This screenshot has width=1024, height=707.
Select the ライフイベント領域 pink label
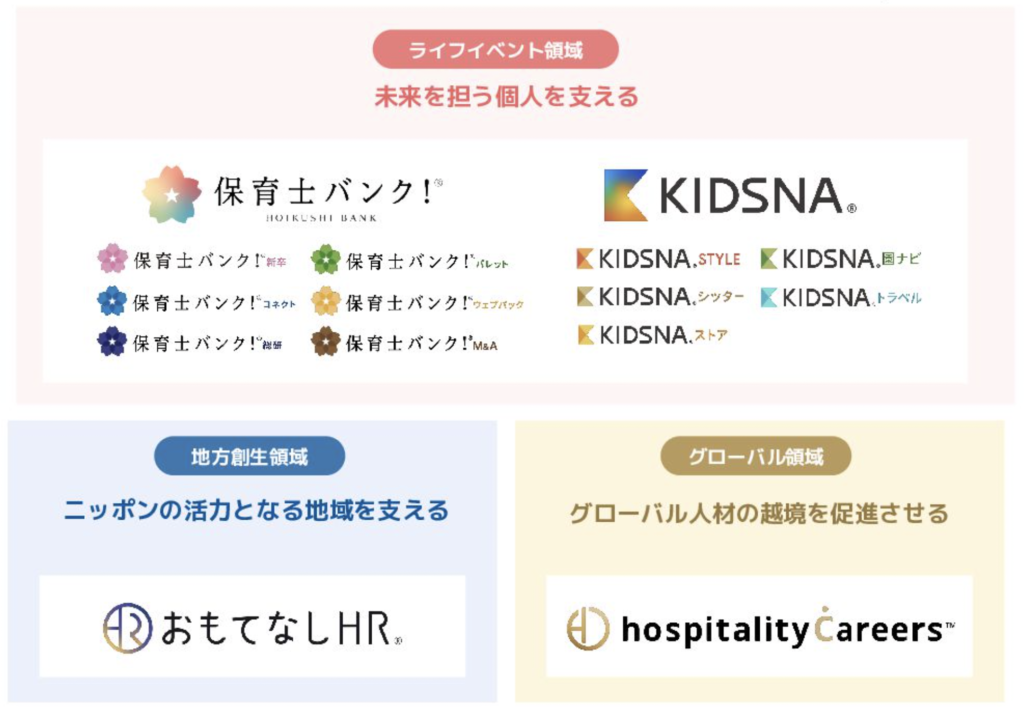495,50
